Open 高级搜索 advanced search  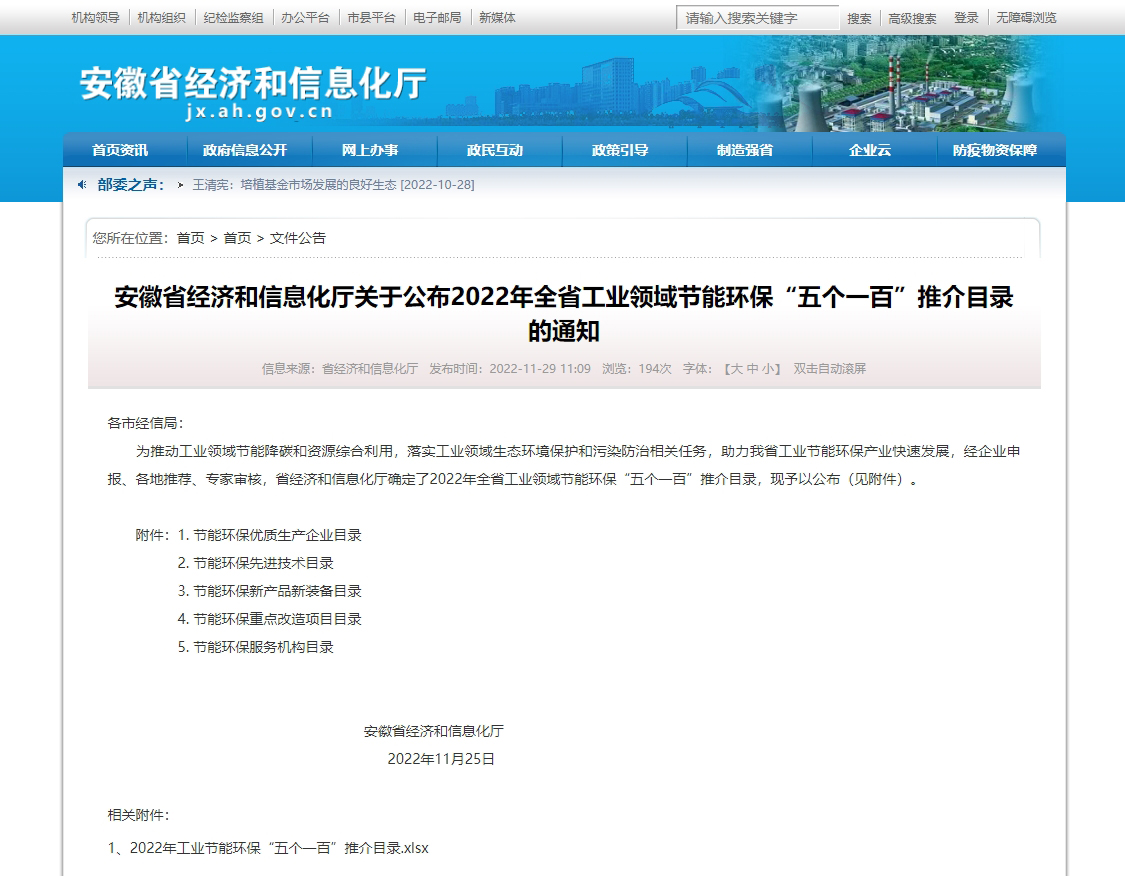pos(912,18)
